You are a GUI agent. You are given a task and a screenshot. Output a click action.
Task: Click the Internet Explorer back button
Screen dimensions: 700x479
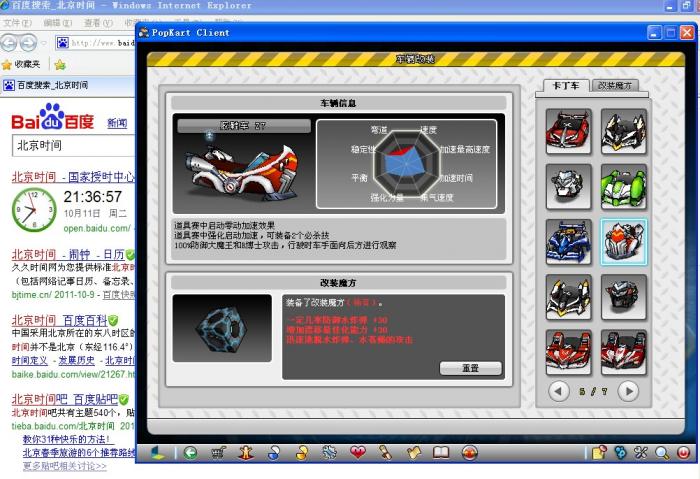click(9, 43)
